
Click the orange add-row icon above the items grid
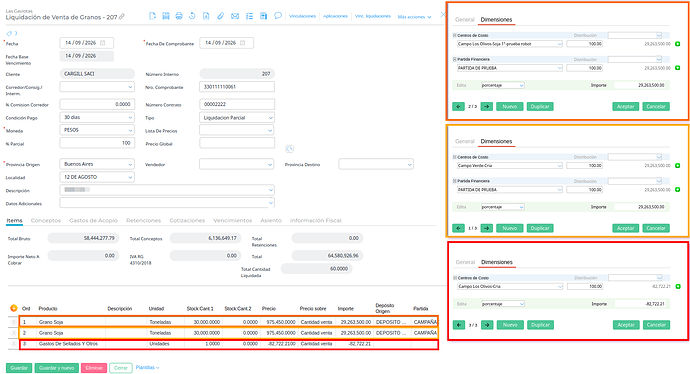(x=13, y=308)
